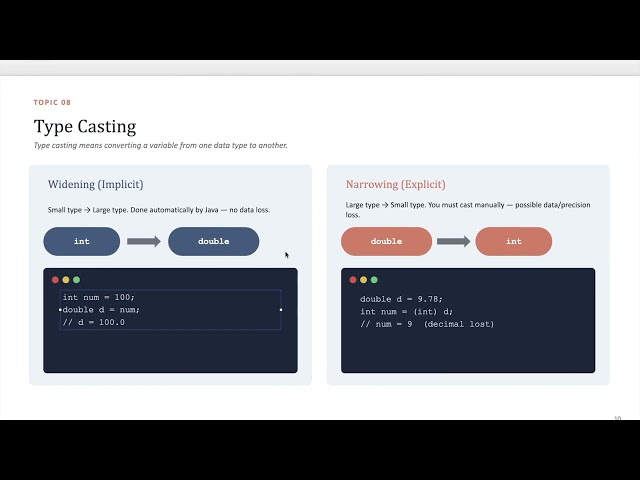Click the "Narrowing (Explicit)" heading
The image size is (640, 480).
click(396, 184)
